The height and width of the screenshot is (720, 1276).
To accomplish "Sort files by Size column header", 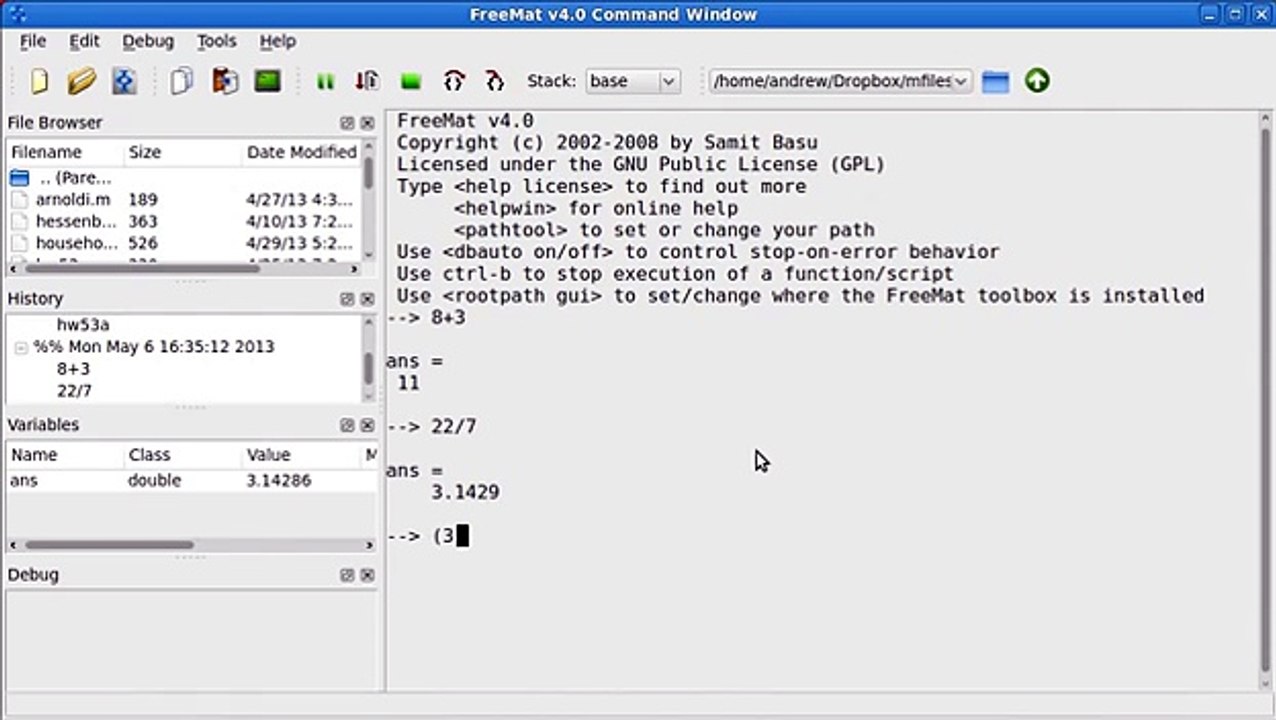I will click(x=181, y=152).
